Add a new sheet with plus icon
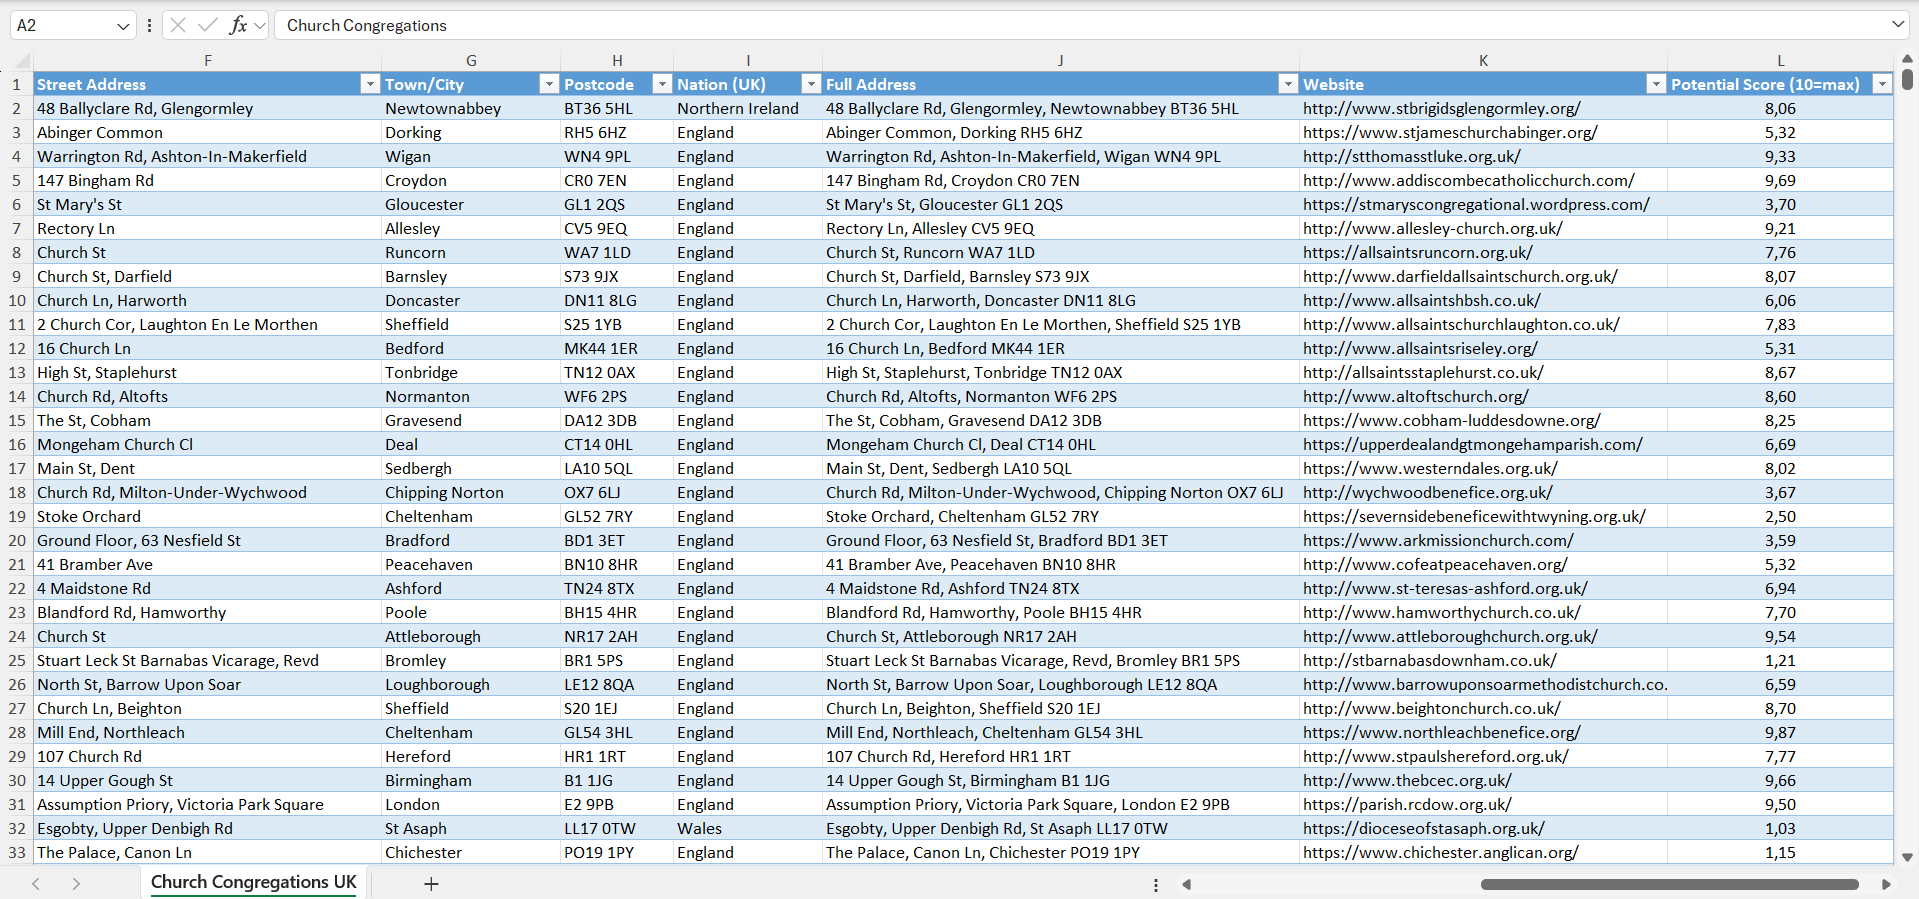 coord(431,884)
